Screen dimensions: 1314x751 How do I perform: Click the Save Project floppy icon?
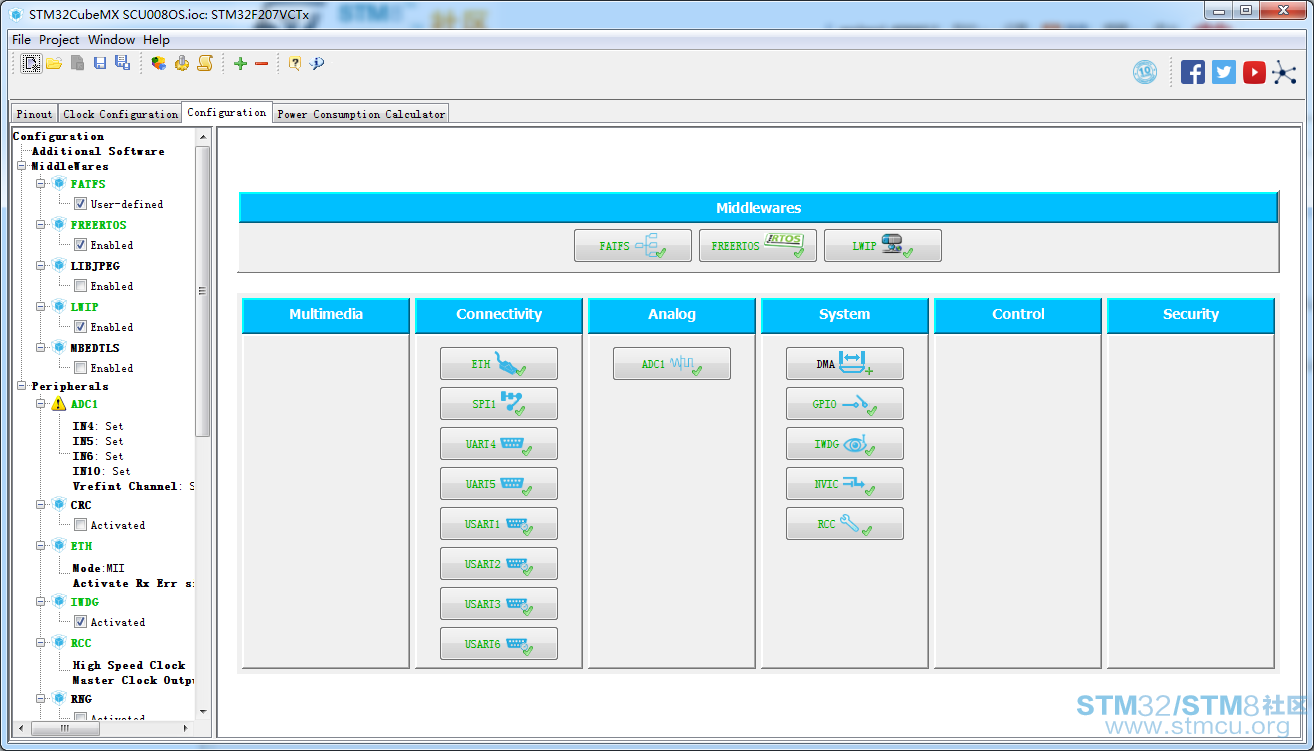click(x=100, y=63)
